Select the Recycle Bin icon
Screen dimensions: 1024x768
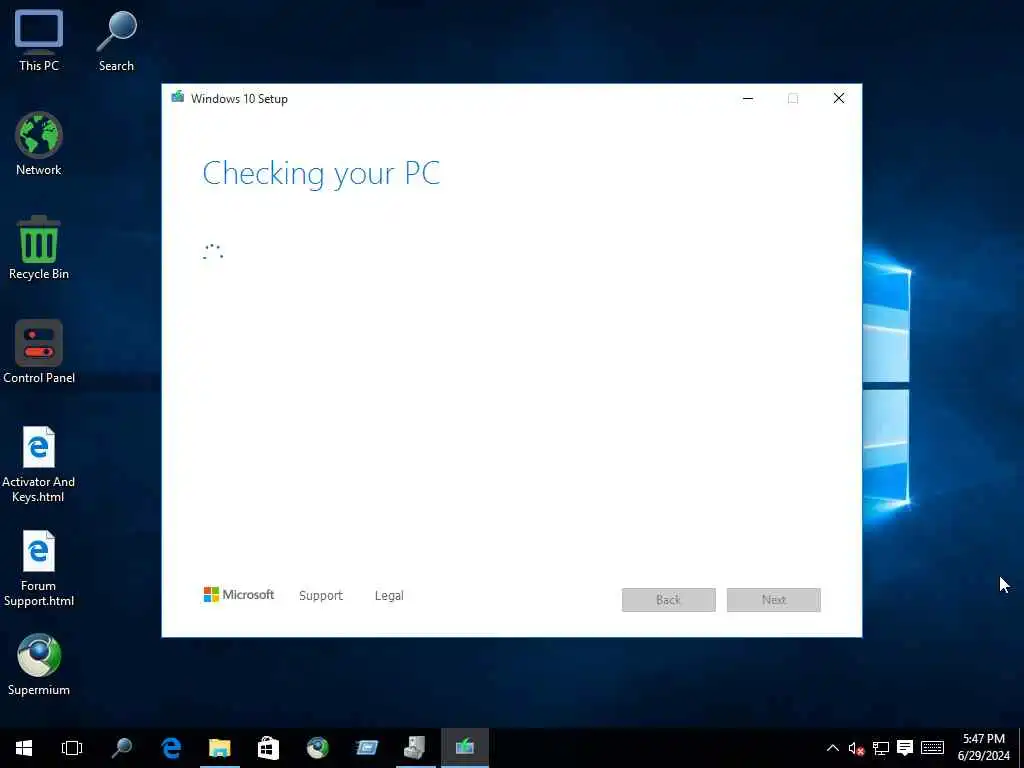coord(39,248)
